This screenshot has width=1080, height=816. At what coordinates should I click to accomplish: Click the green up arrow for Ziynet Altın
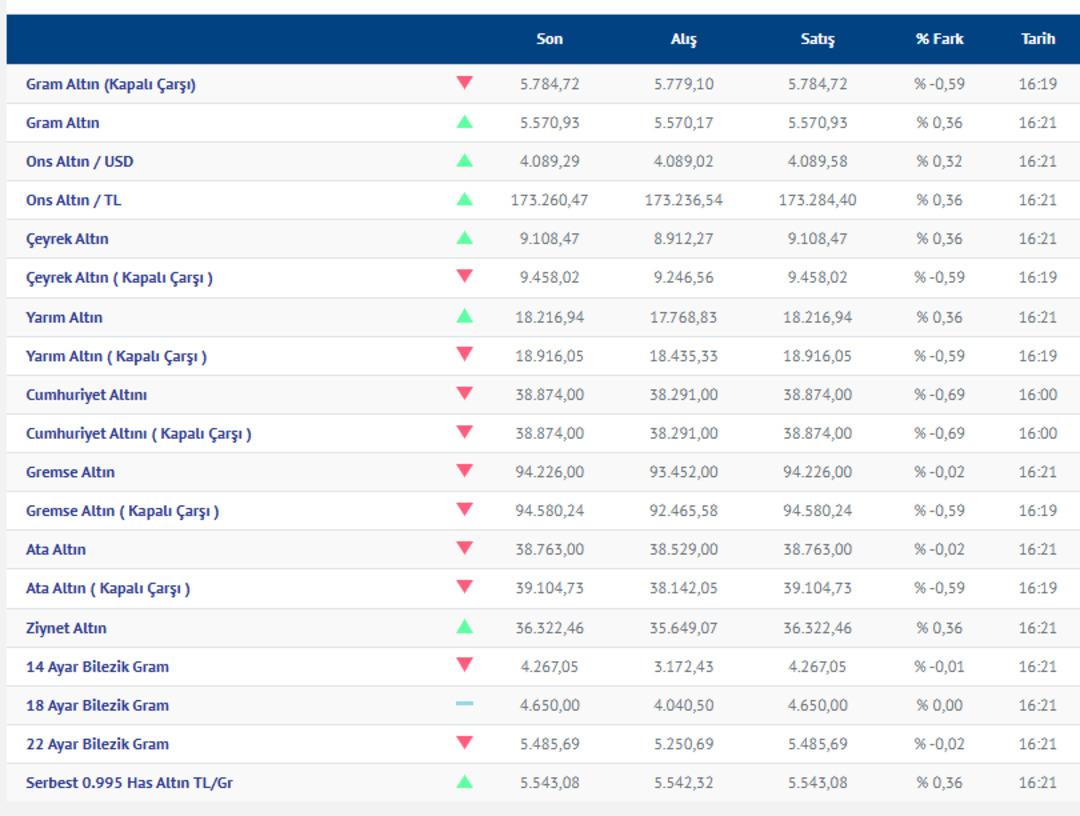(464, 627)
